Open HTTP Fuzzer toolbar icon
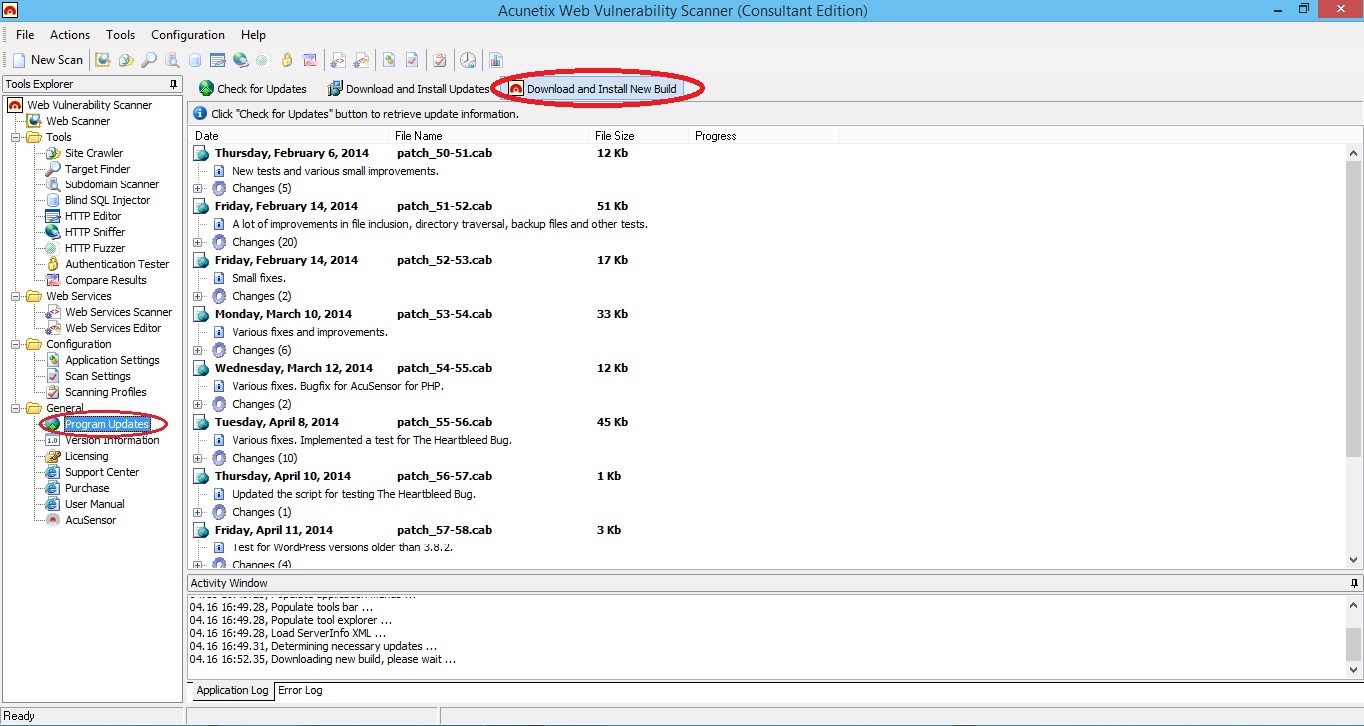1364x726 pixels. click(x=263, y=60)
